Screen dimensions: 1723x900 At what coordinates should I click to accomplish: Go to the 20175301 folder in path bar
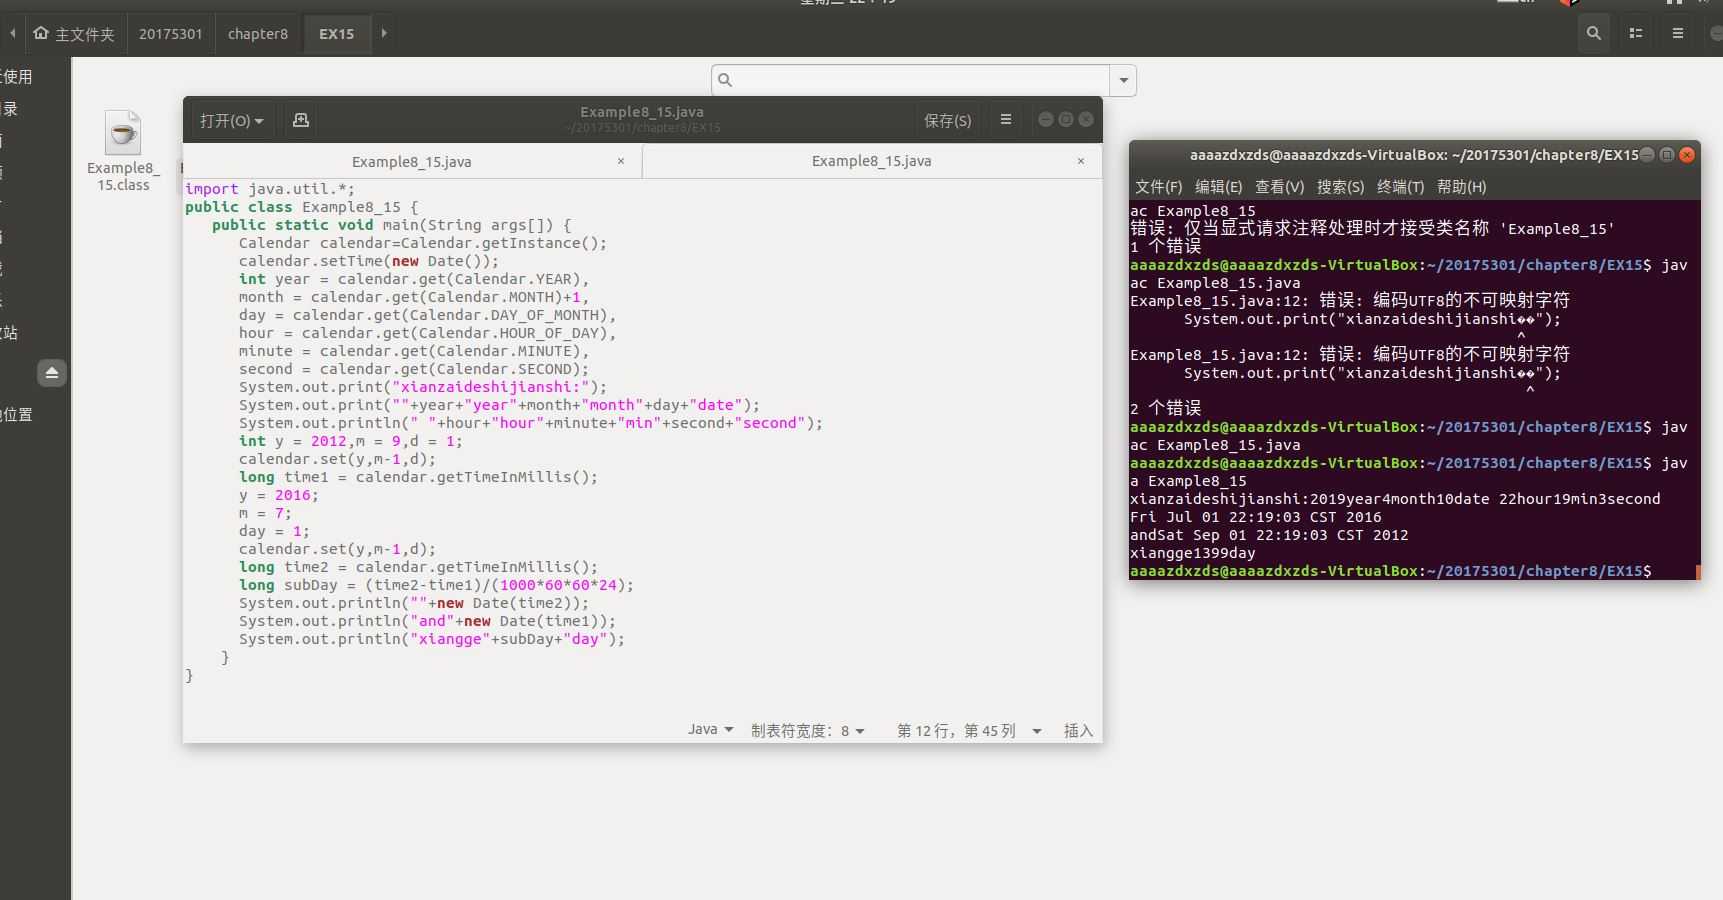[x=170, y=34]
